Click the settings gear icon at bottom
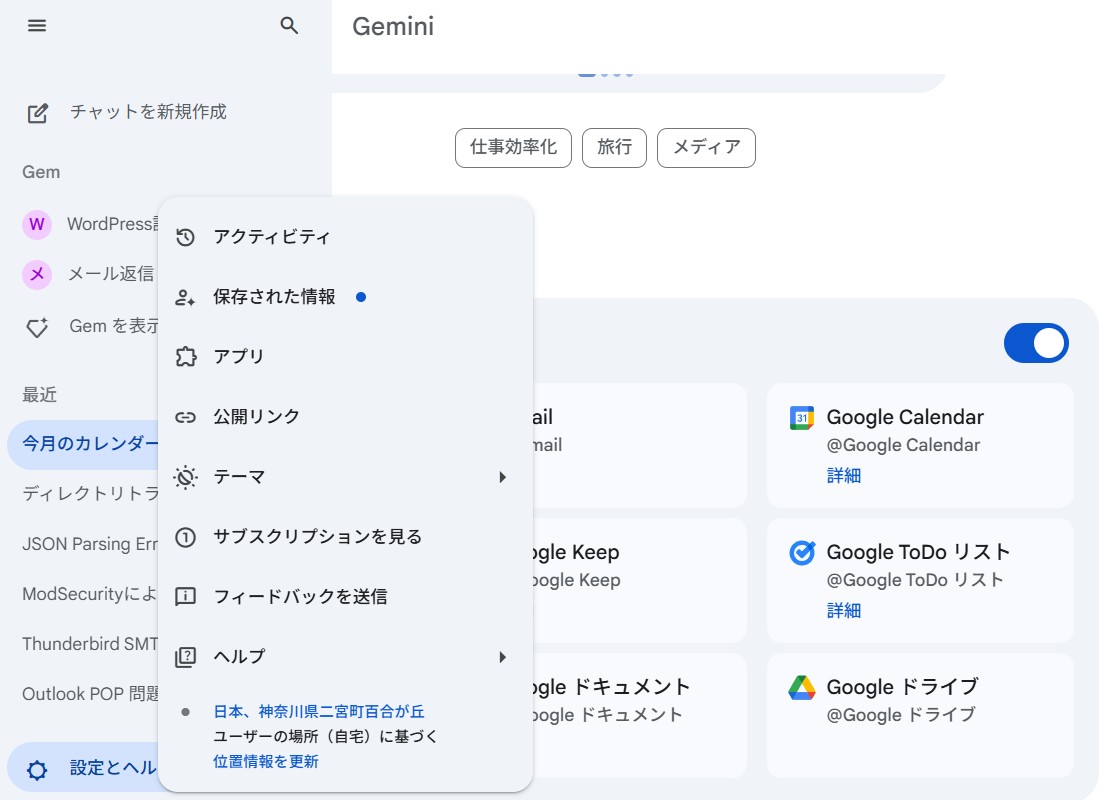The image size is (1107, 800). pos(37,769)
